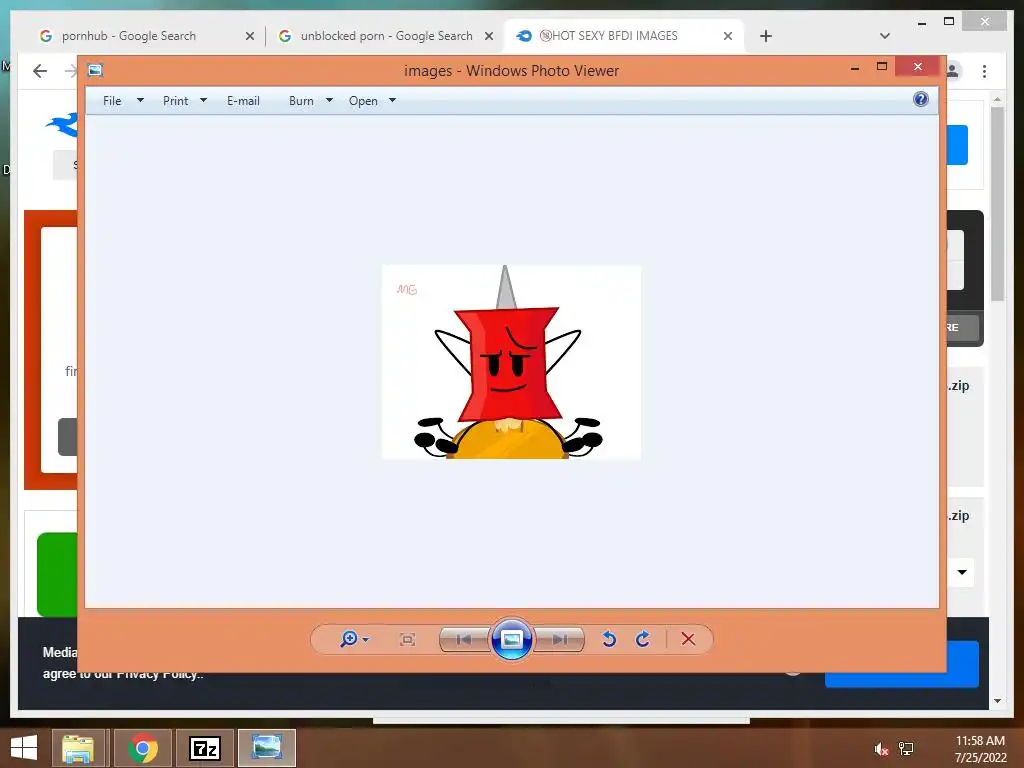Click the Photo Viewer help icon

[x=921, y=99]
